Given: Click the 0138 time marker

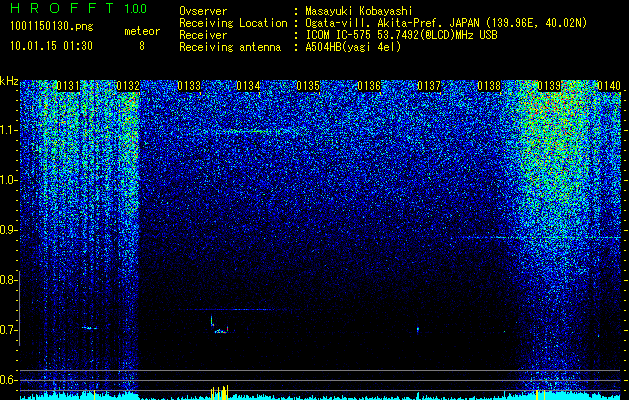Looking at the screenshot, I should 489,86.
